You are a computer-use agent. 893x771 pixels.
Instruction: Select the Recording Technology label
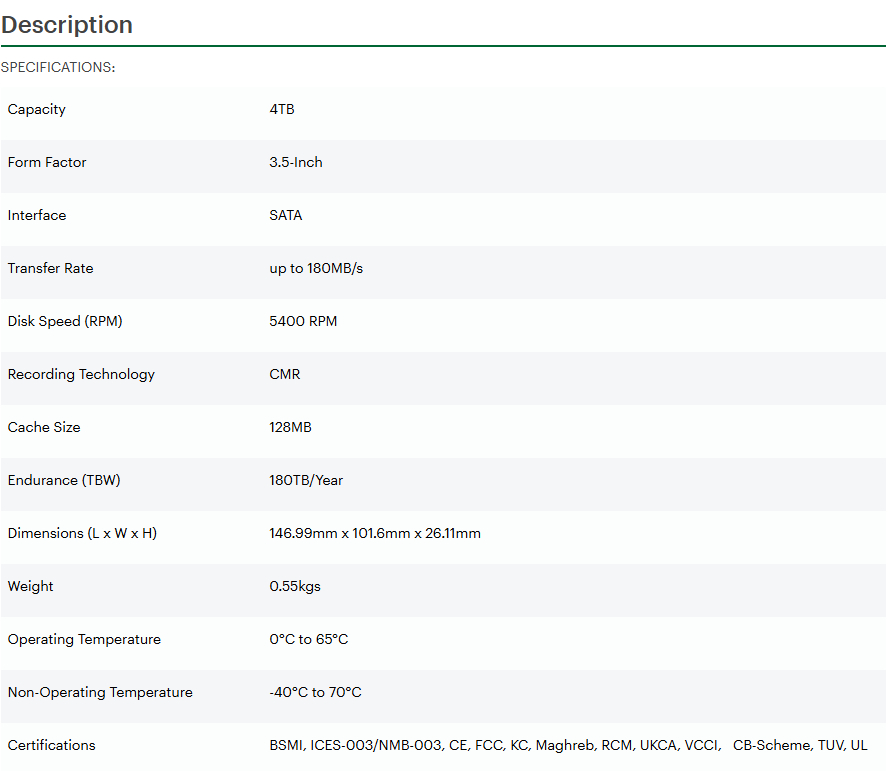[81, 375]
